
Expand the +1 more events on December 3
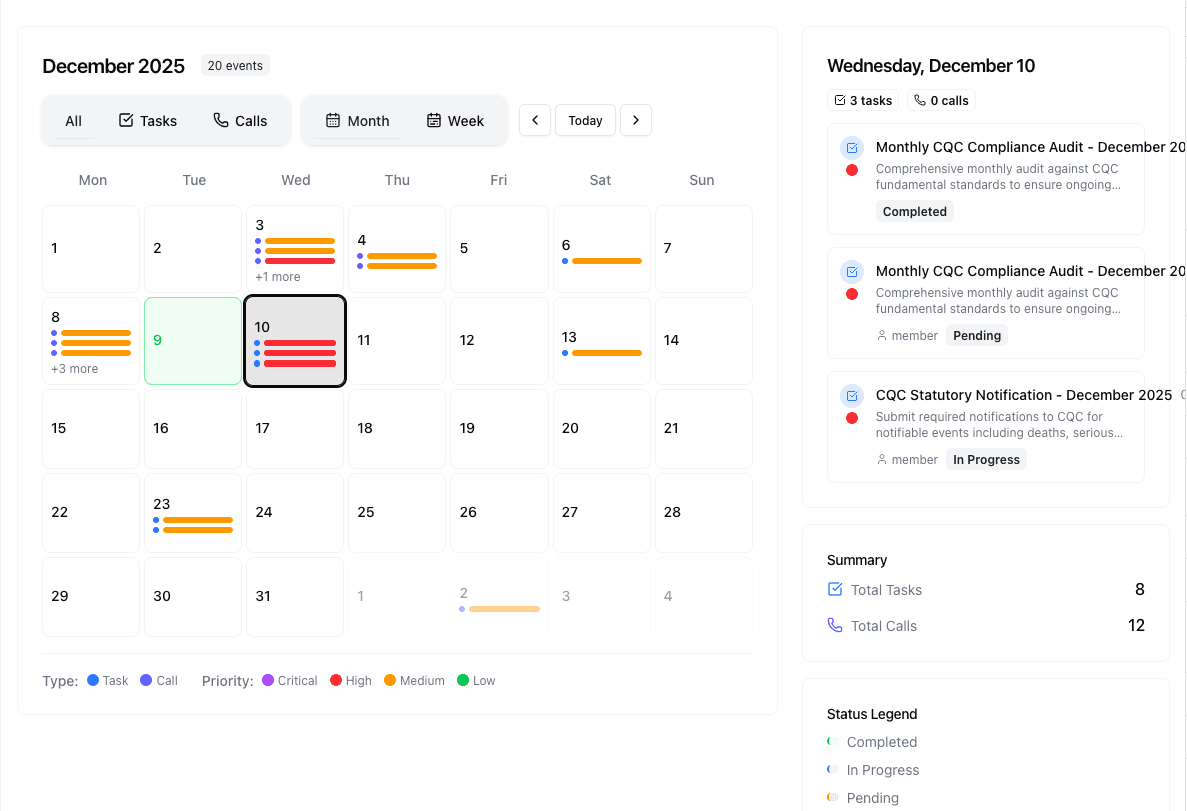tap(277, 276)
